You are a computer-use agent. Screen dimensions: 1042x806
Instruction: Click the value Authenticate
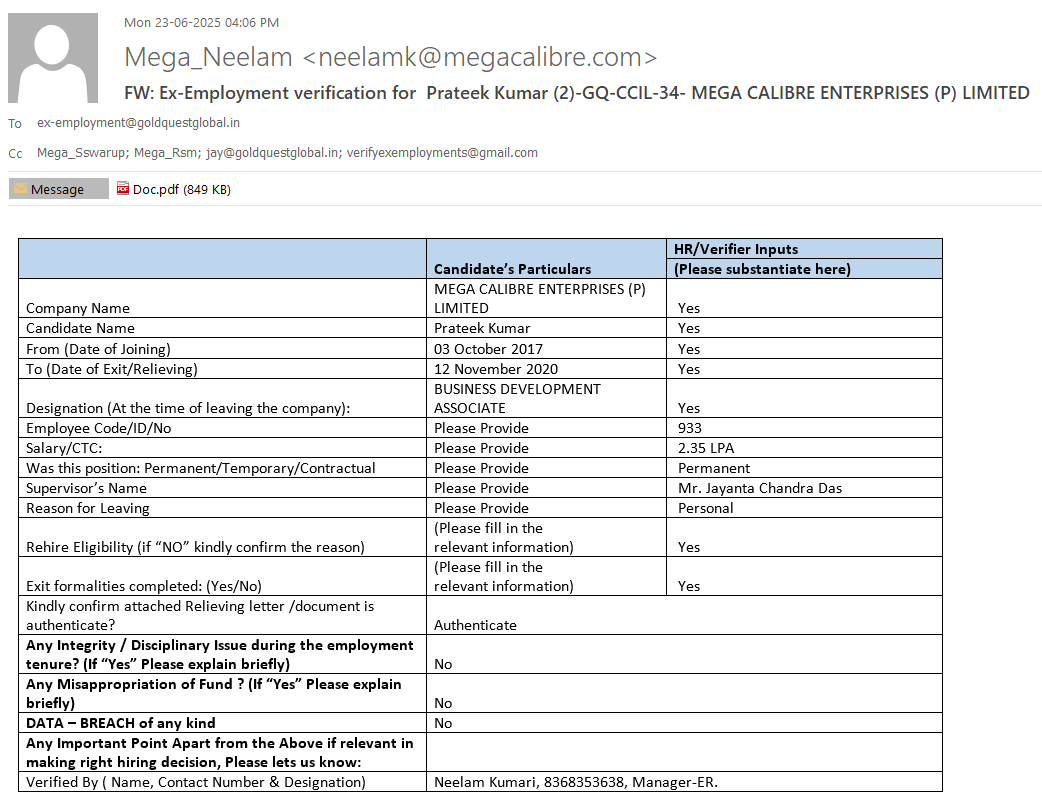(475, 625)
